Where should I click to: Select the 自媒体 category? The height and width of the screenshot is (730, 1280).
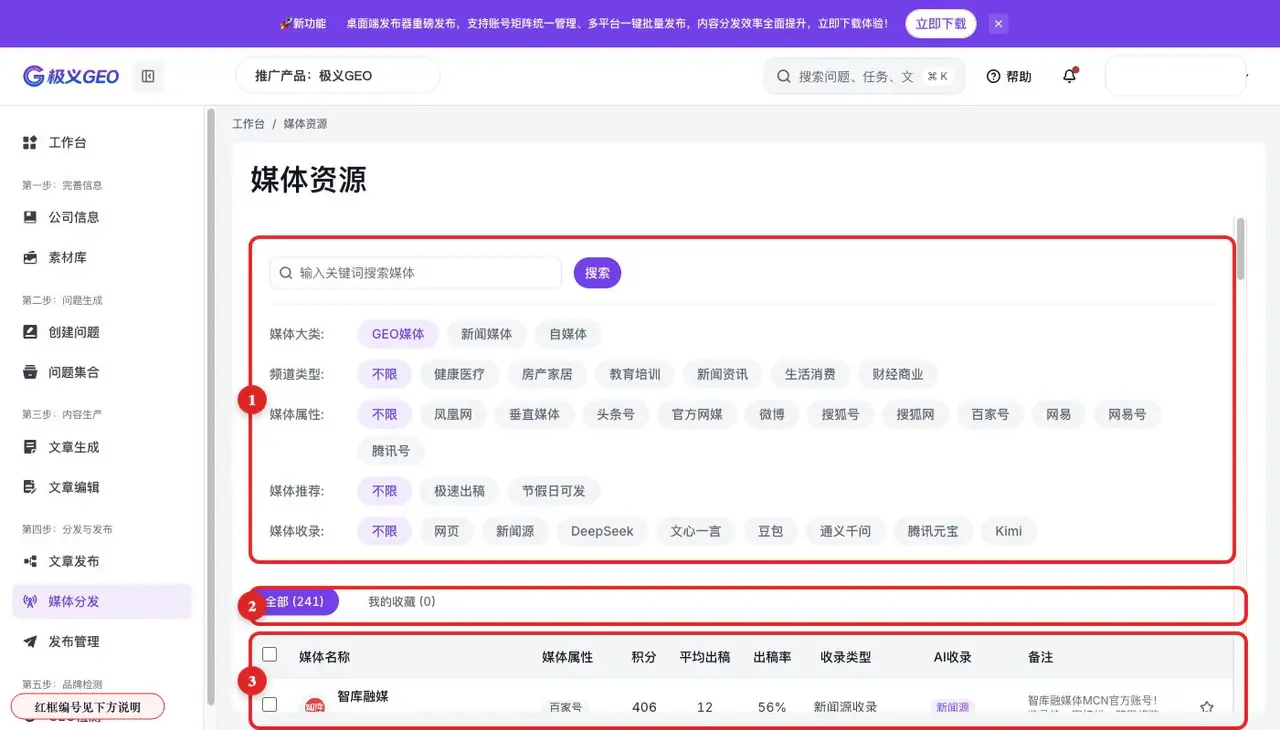[x=567, y=334]
